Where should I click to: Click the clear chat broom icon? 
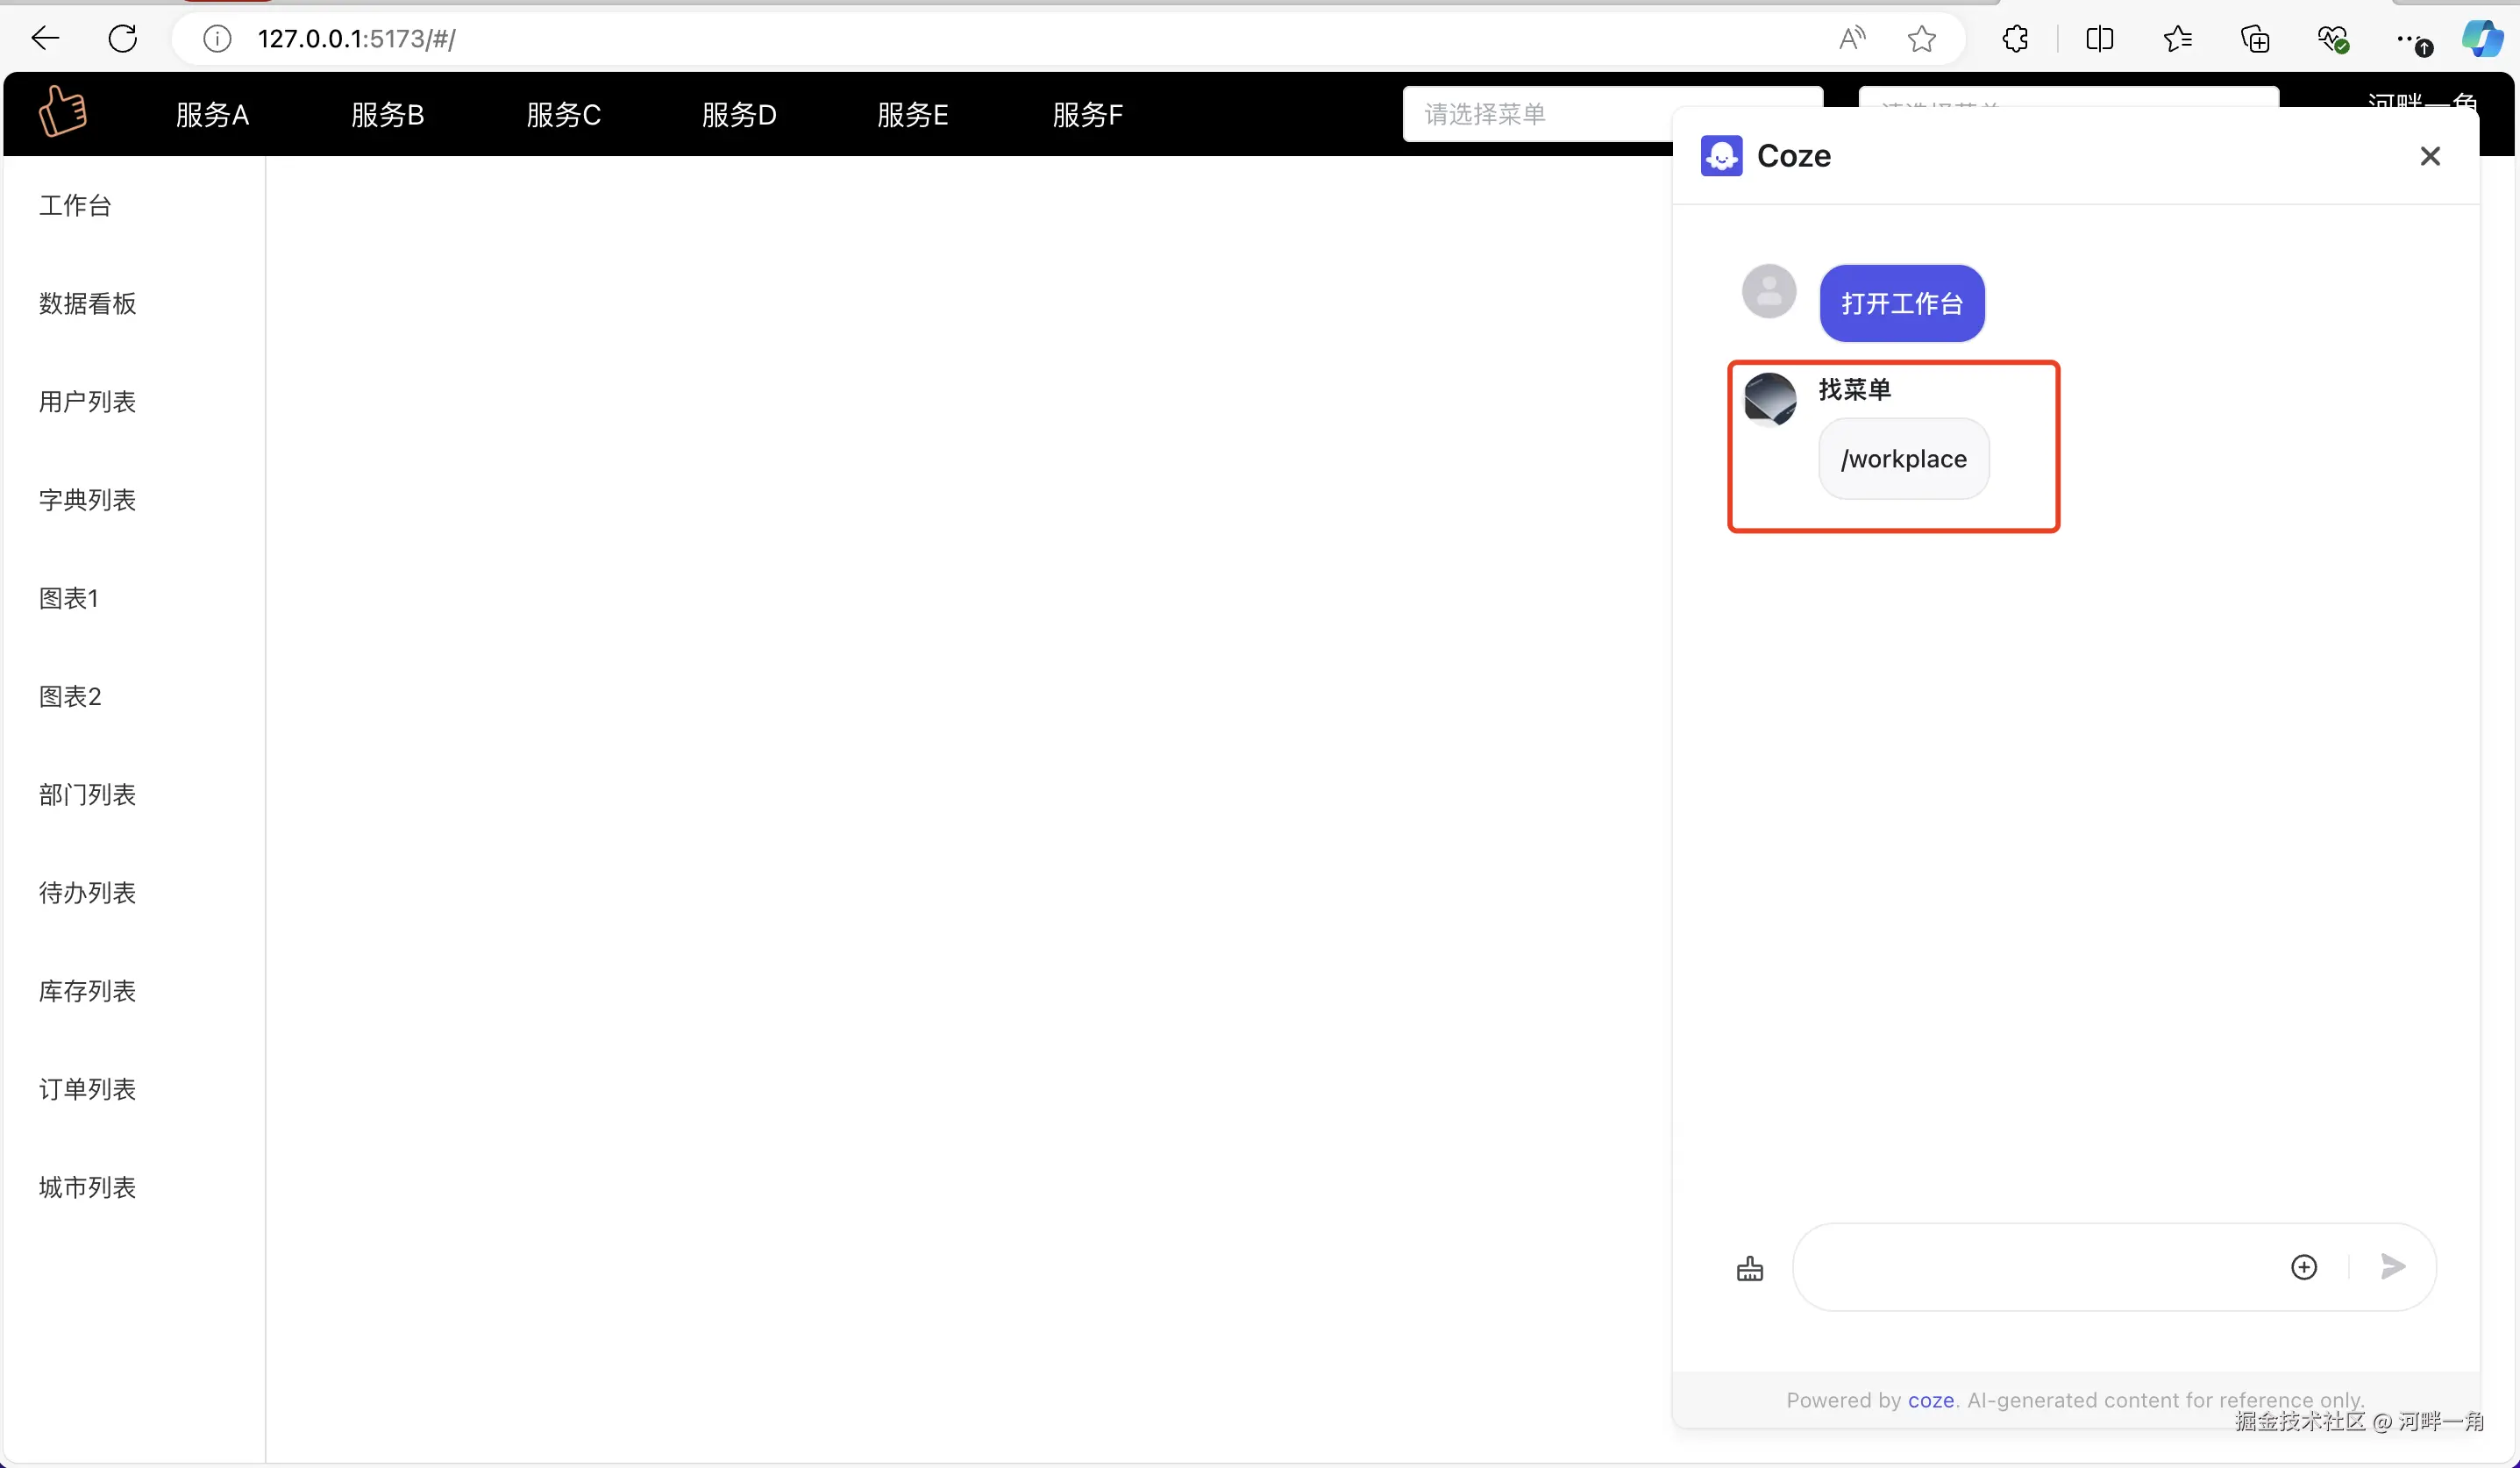(x=1749, y=1268)
